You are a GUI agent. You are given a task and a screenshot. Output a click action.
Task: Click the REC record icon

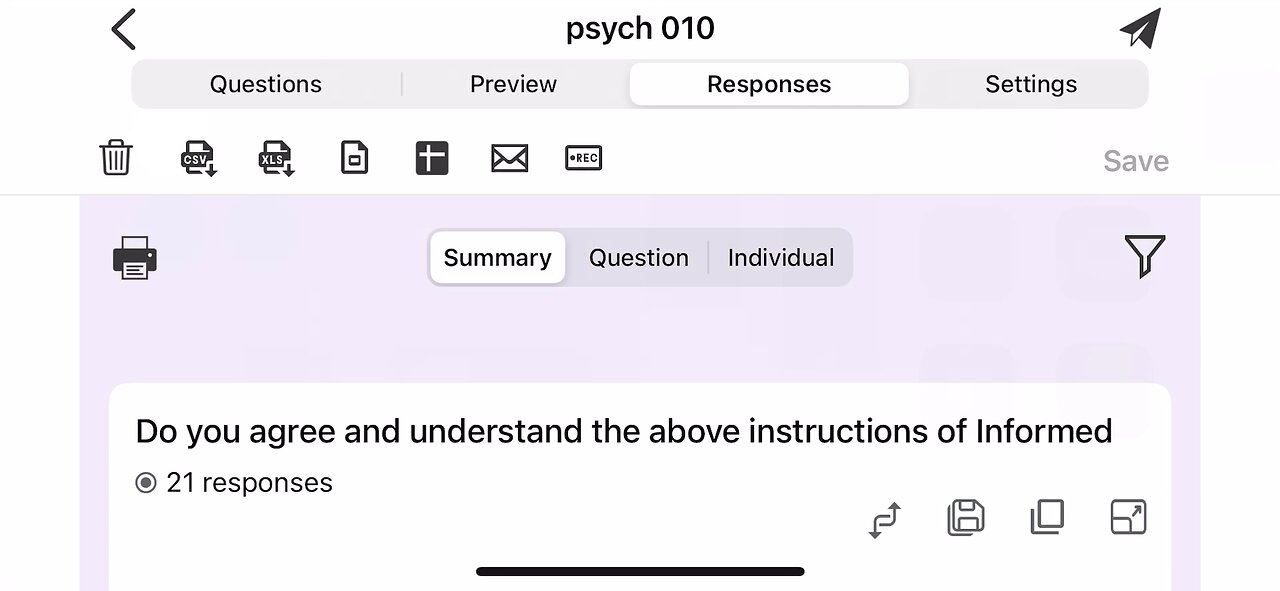pos(584,158)
